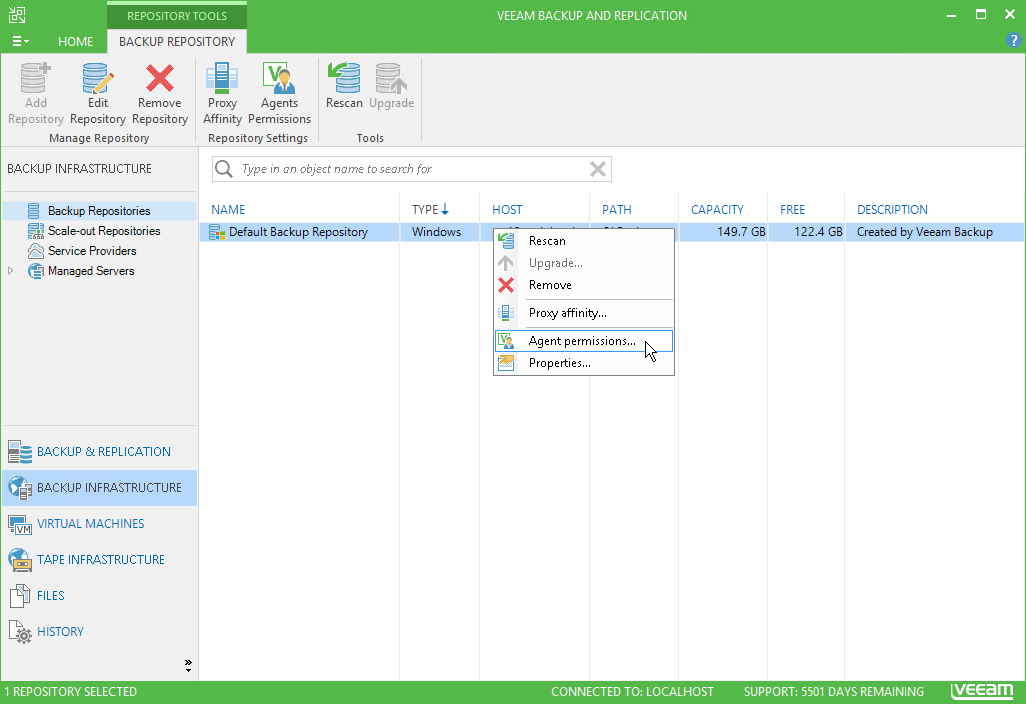Sort by the Type column header
Image resolution: width=1026 pixels, height=704 pixels.
click(x=430, y=209)
